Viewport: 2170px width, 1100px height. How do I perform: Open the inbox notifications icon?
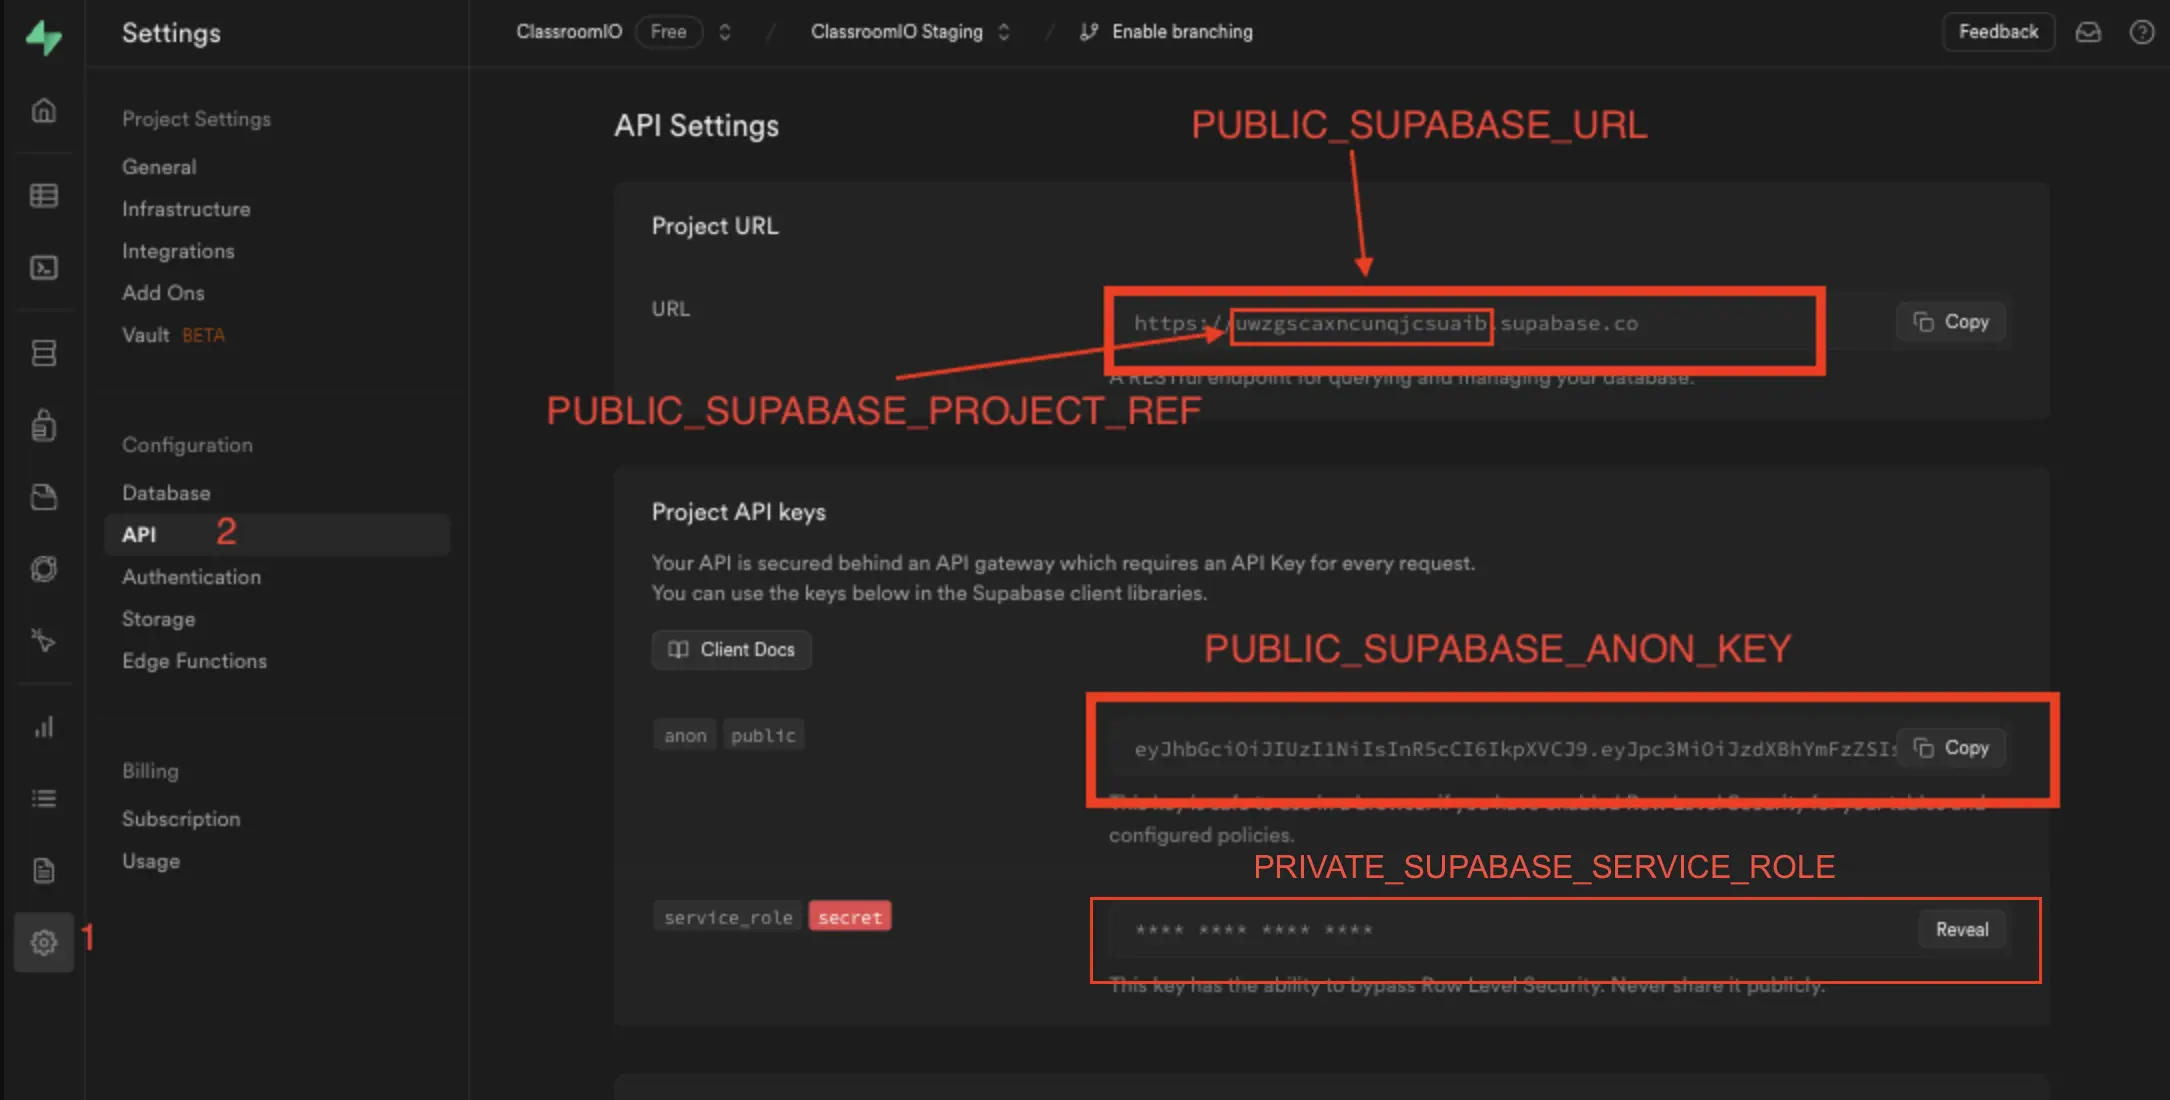click(x=2088, y=32)
